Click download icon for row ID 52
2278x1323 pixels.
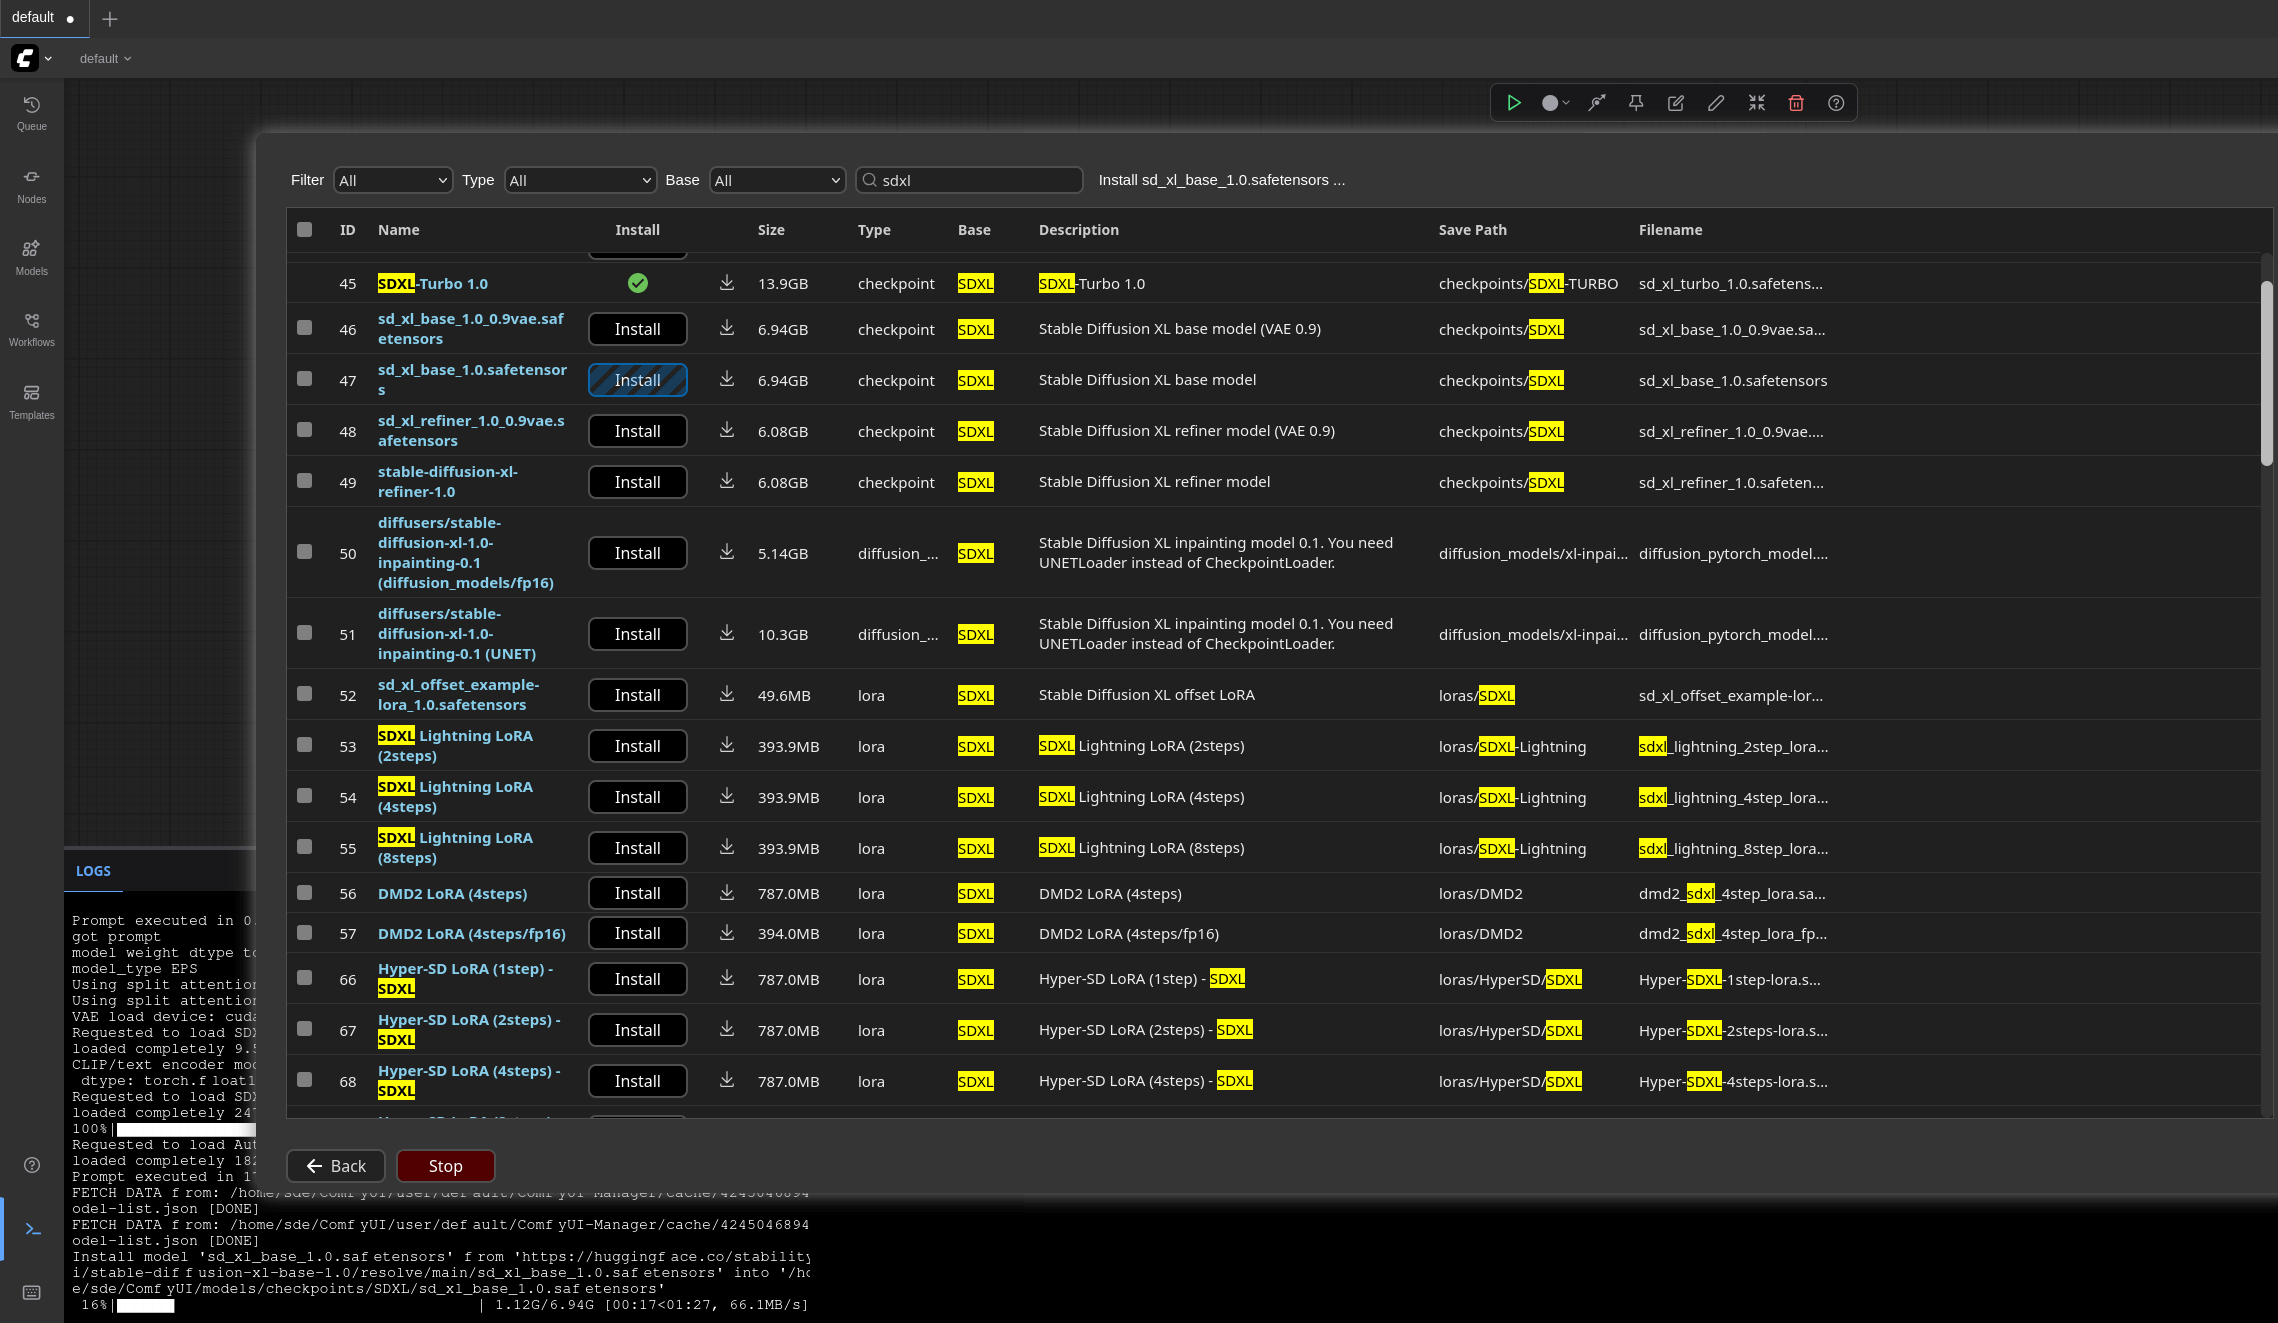pos(727,694)
